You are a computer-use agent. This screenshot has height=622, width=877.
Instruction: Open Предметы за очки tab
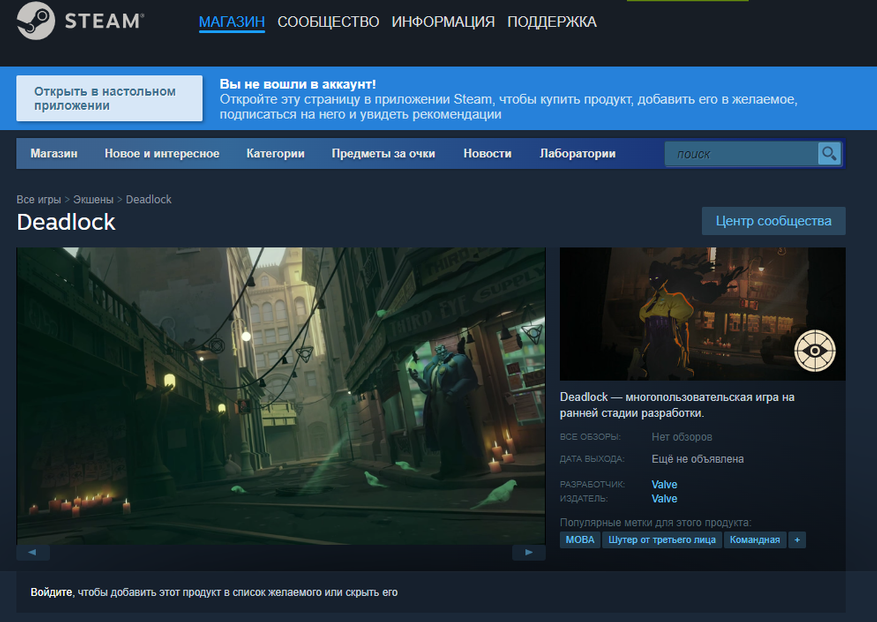pyautogui.click(x=383, y=154)
